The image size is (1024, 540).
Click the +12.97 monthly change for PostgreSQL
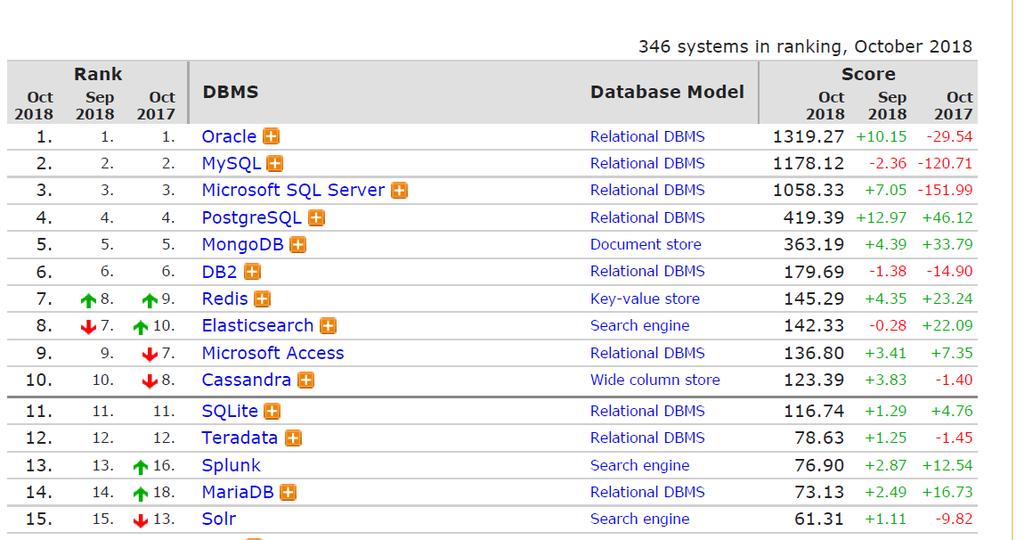click(881, 217)
